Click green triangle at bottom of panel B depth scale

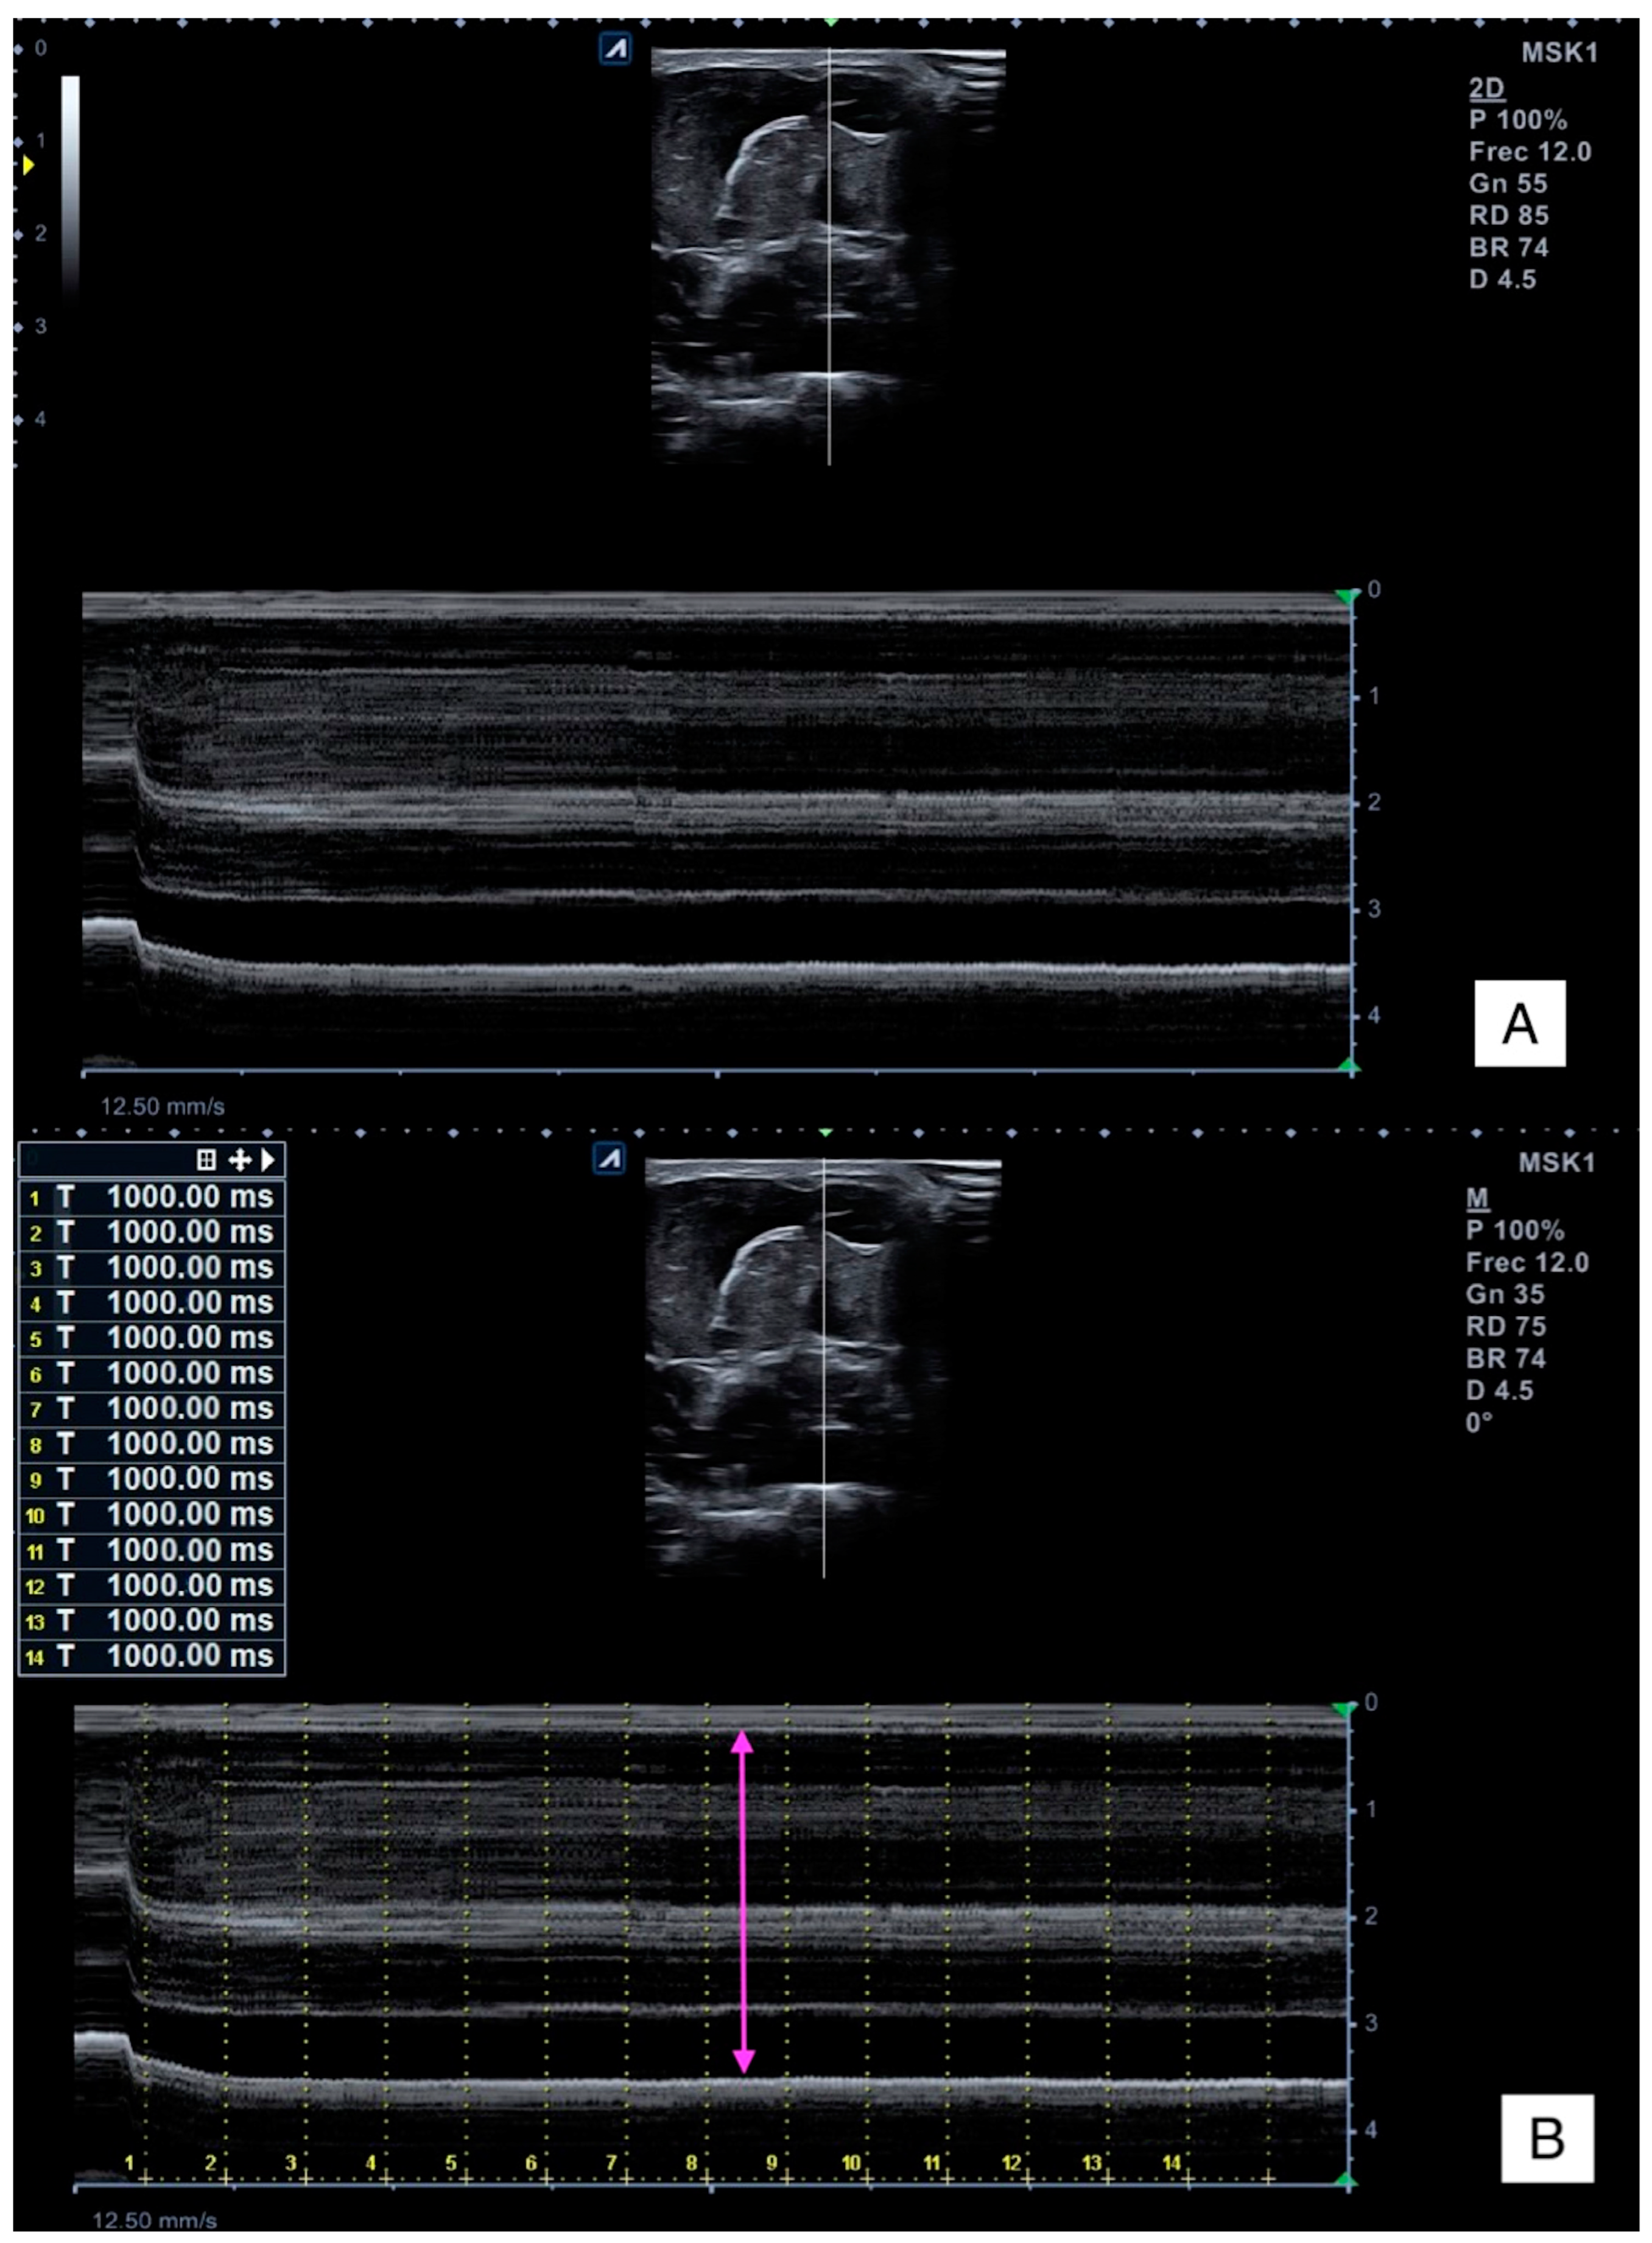pos(1346,2181)
